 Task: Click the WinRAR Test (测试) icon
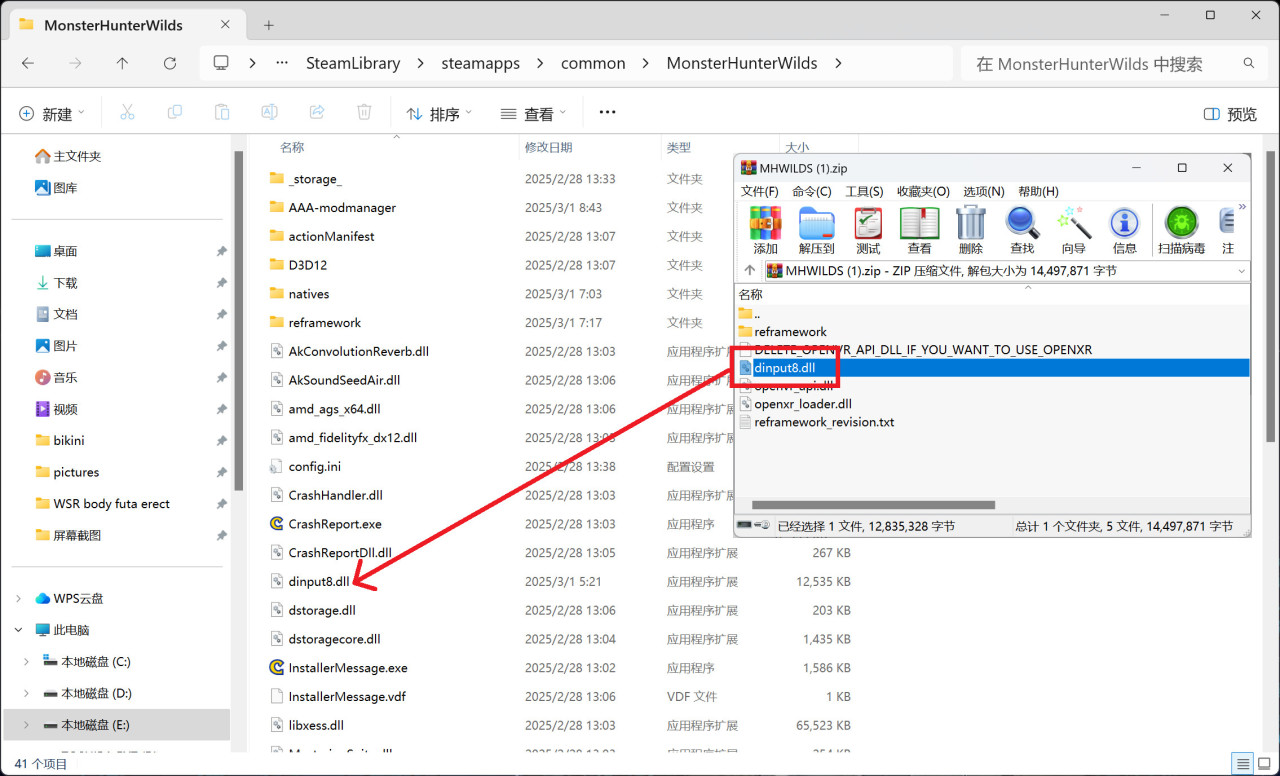coord(868,229)
